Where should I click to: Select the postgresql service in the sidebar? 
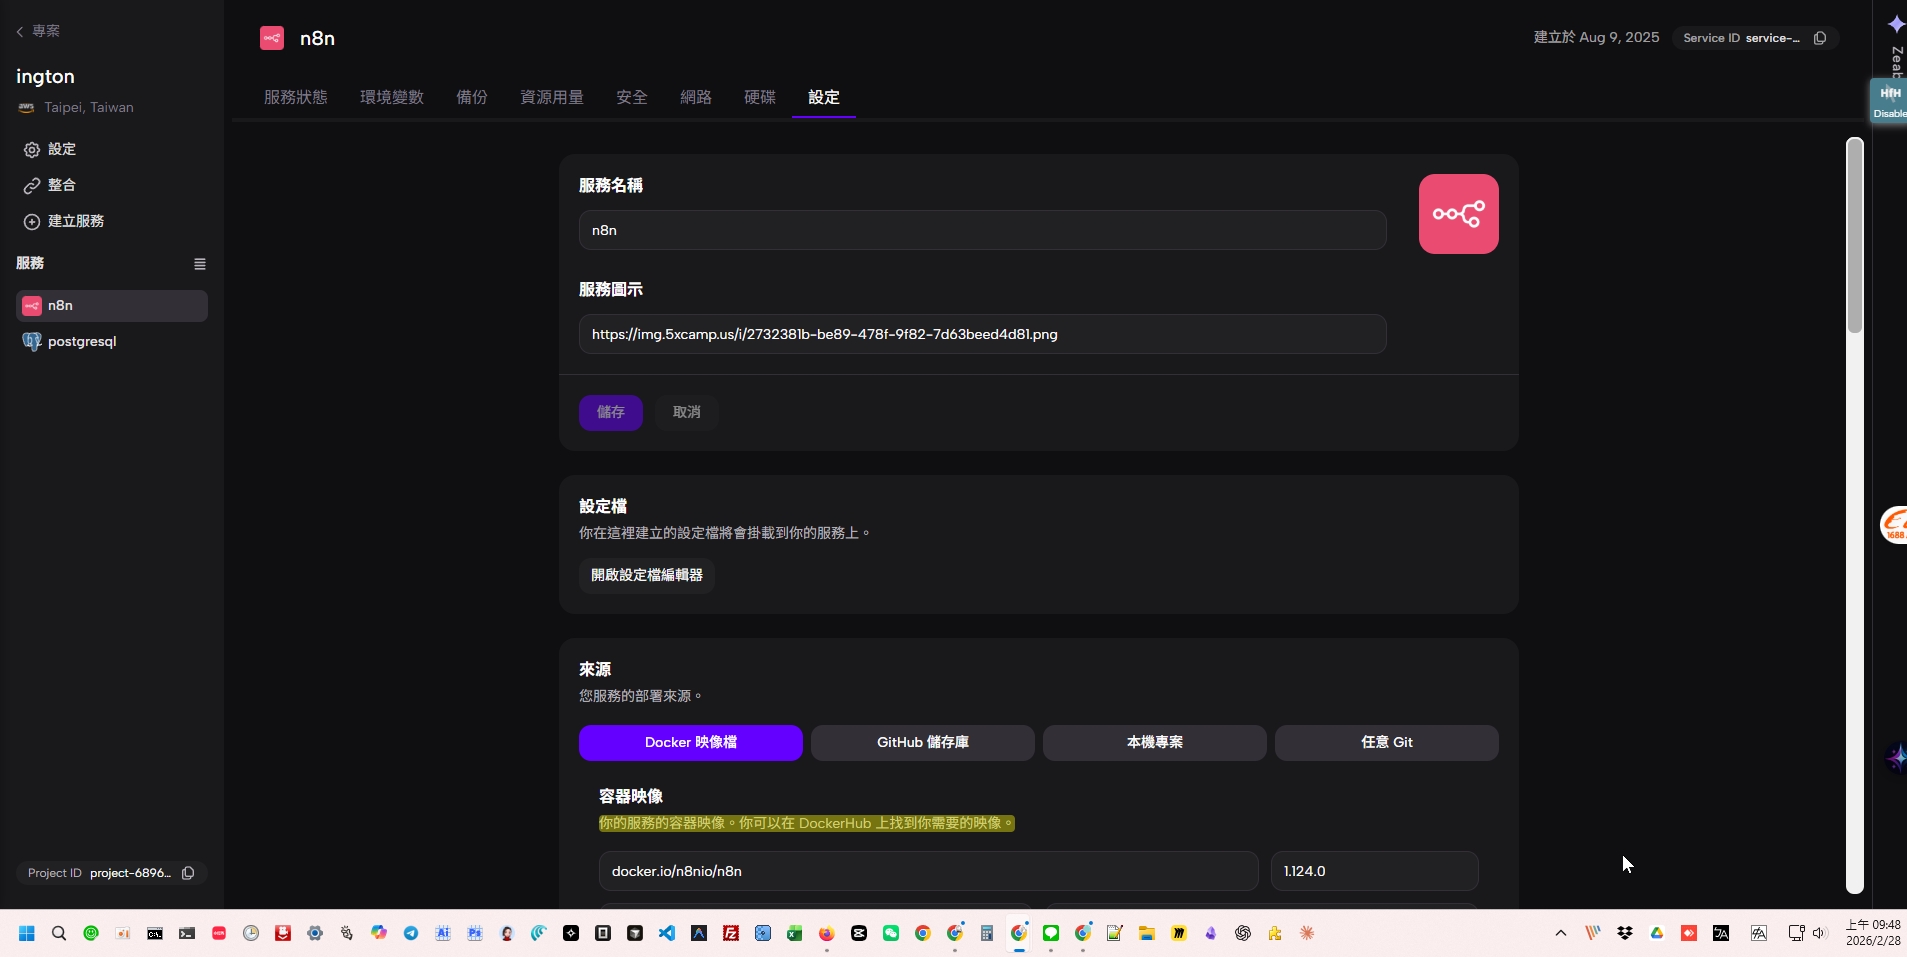coord(112,342)
